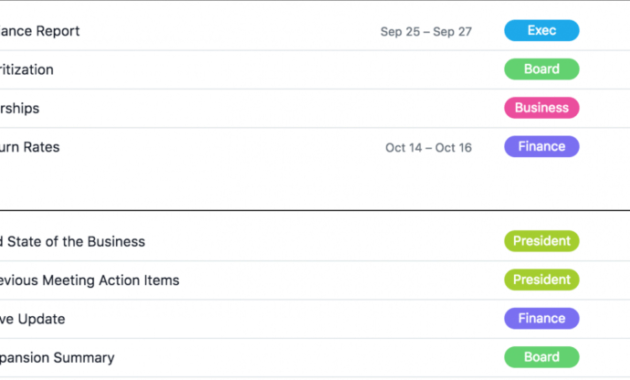Screen dimensions: 630x380
Task: Select the green Board tag on the ritization row
Action: point(542,69)
